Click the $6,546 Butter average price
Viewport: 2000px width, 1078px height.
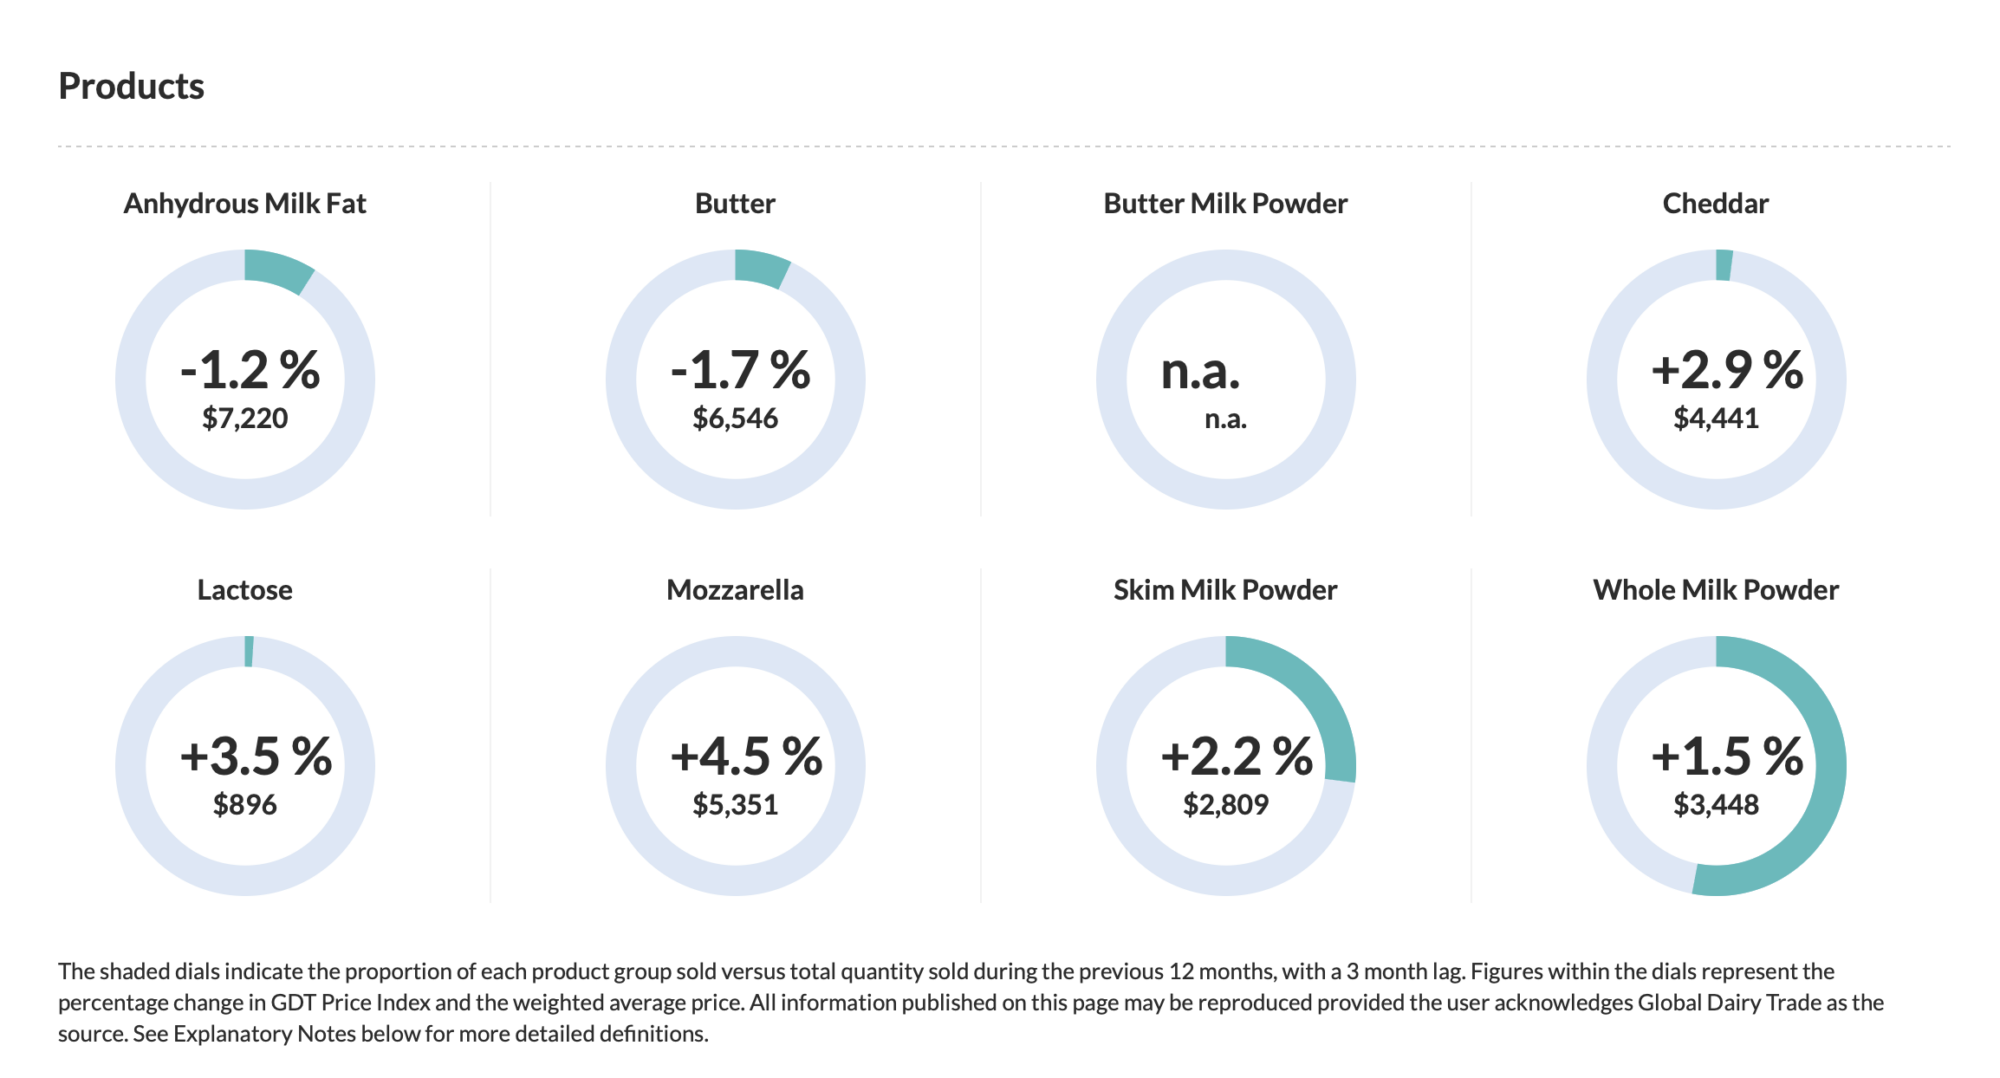(x=735, y=418)
